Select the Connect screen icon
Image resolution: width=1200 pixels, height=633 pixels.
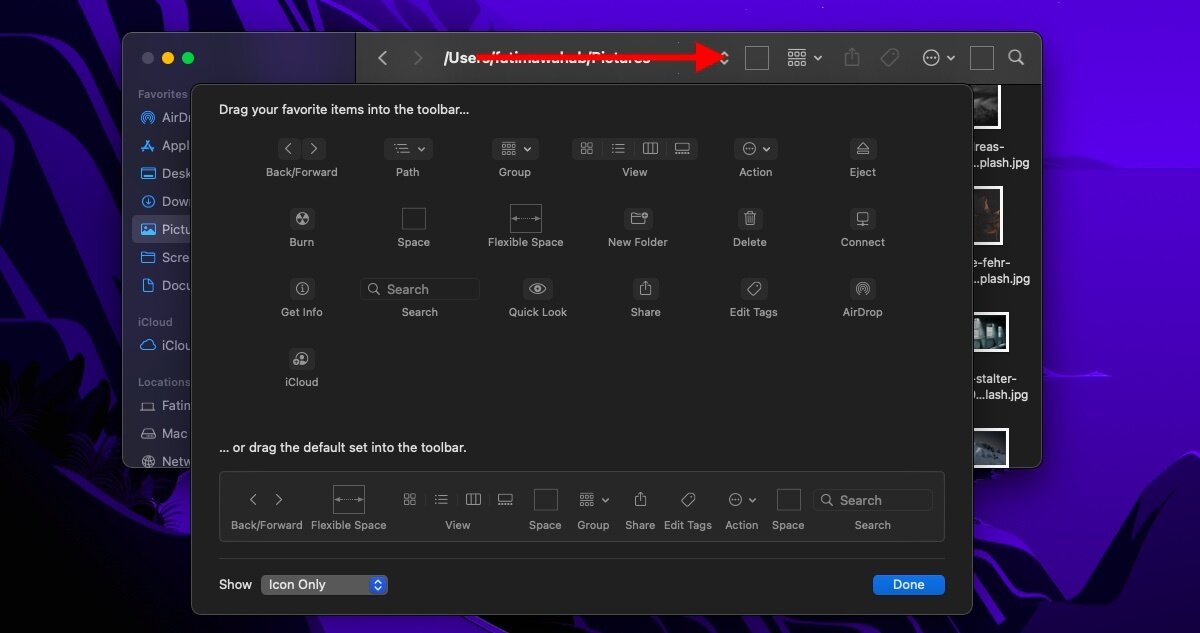click(x=862, y=220)
